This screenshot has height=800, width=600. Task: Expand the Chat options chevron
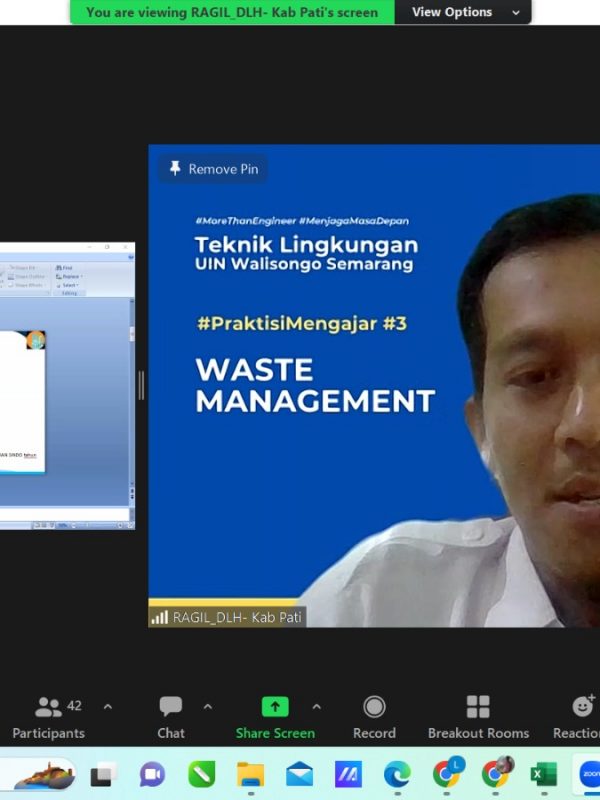click(208, 707)
